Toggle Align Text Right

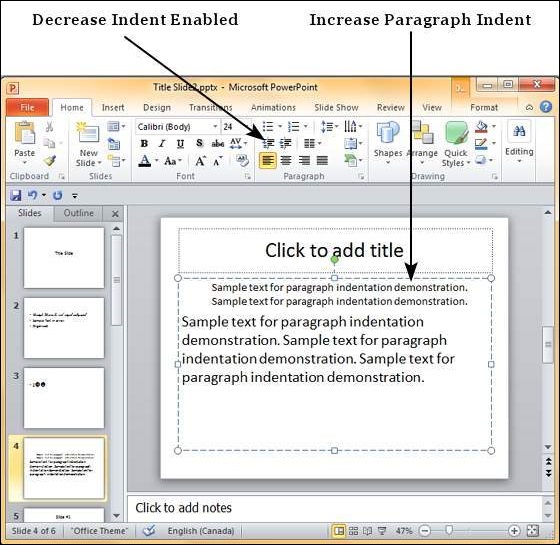pos(304,161)
